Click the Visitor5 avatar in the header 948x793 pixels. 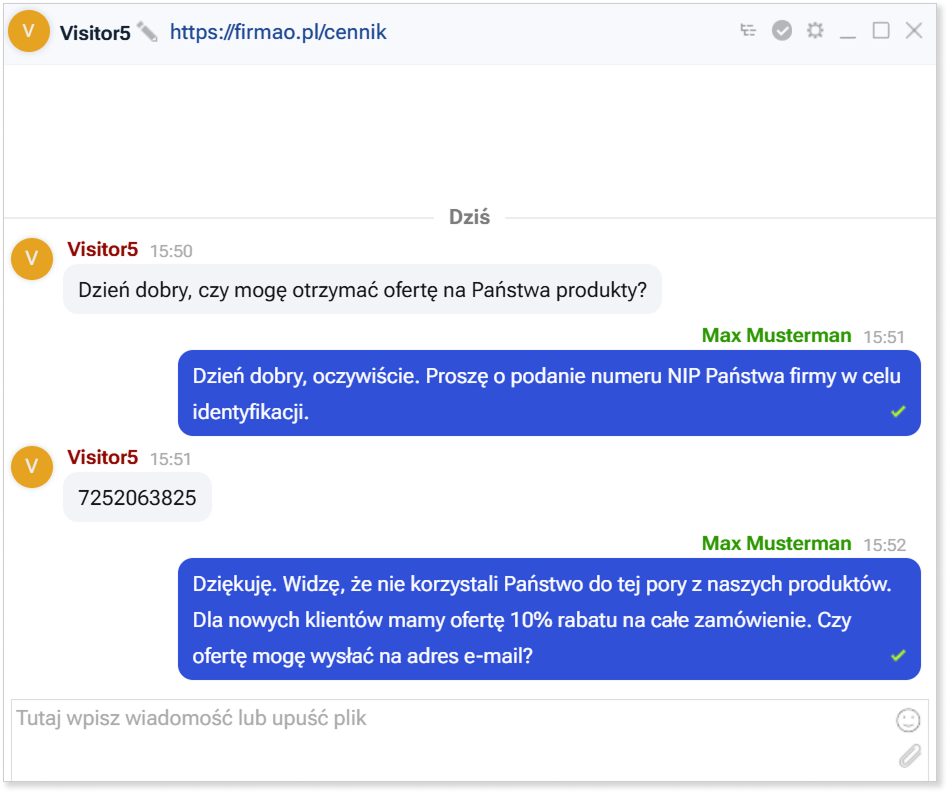[x=29, y=31]
